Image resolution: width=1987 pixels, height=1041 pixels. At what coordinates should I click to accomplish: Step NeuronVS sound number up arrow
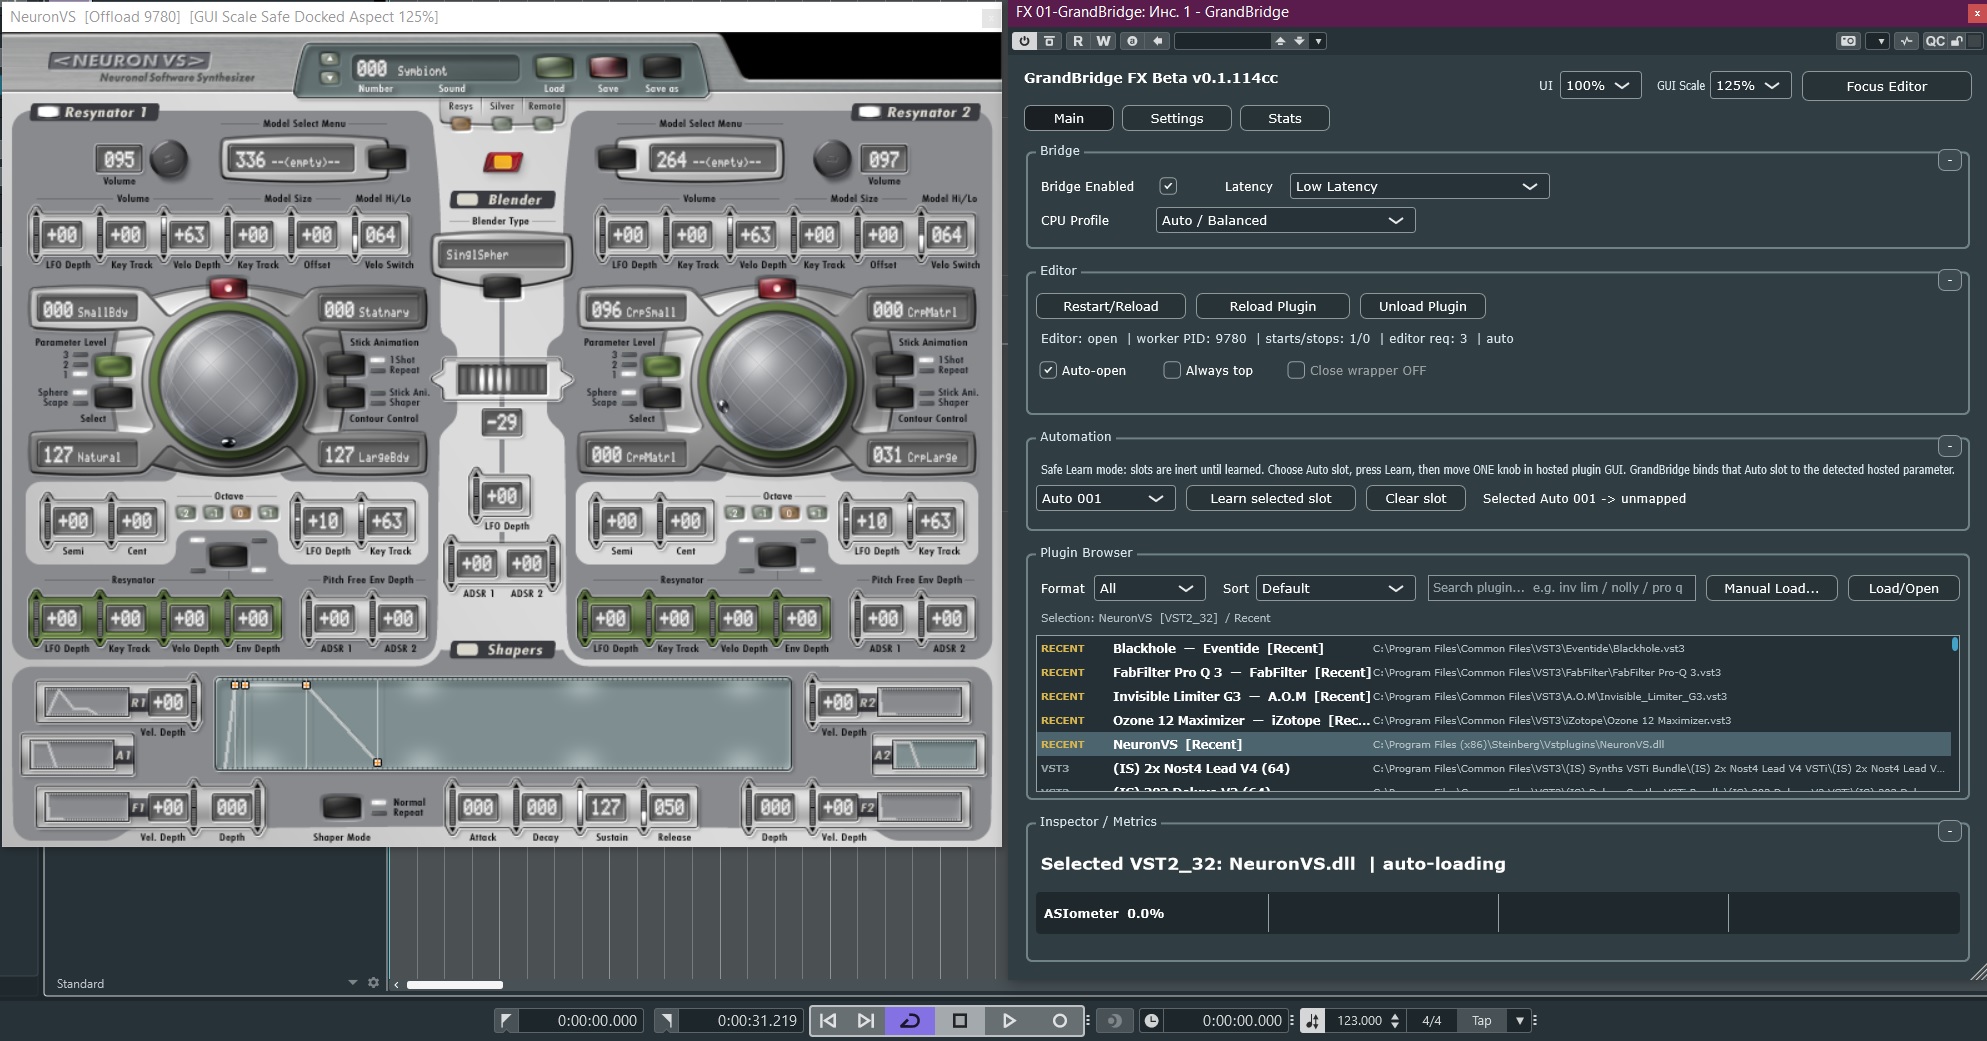(329, 59)
